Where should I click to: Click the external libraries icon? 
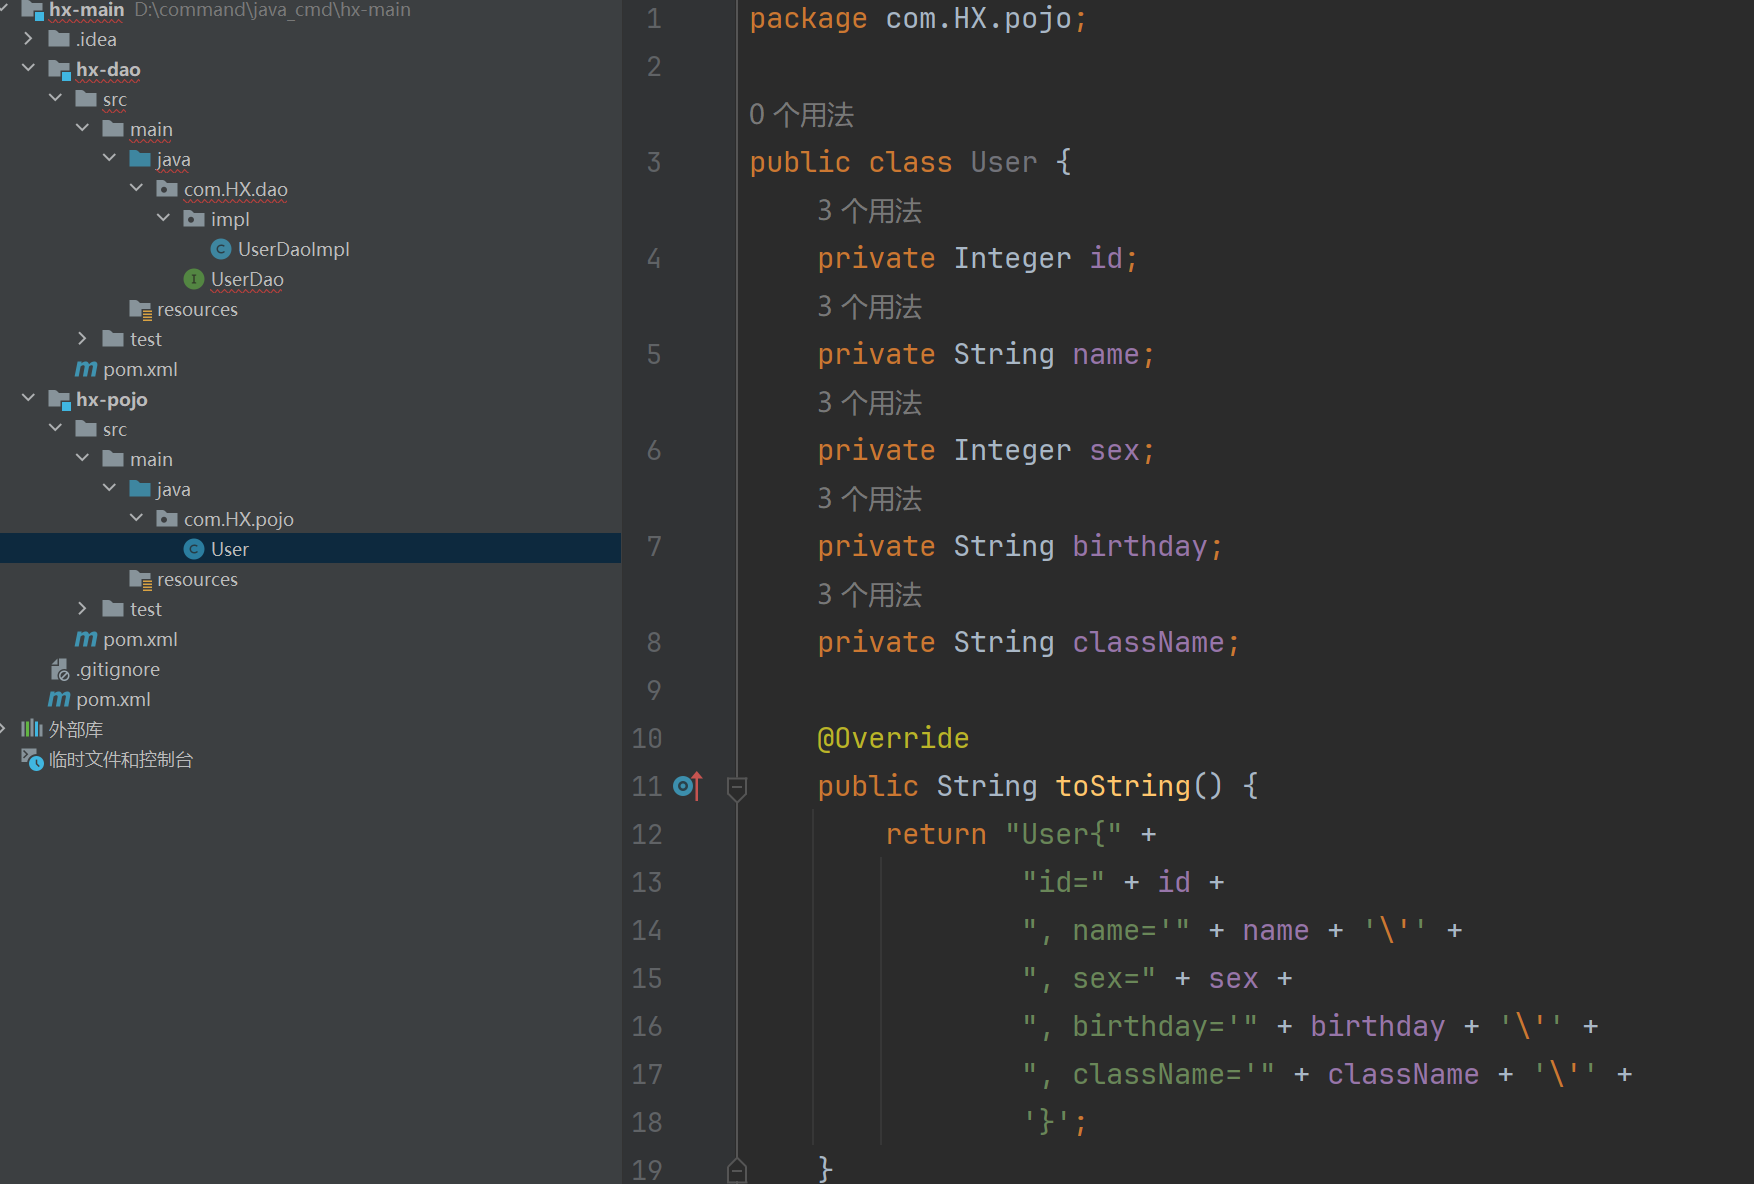click(32, 729)
